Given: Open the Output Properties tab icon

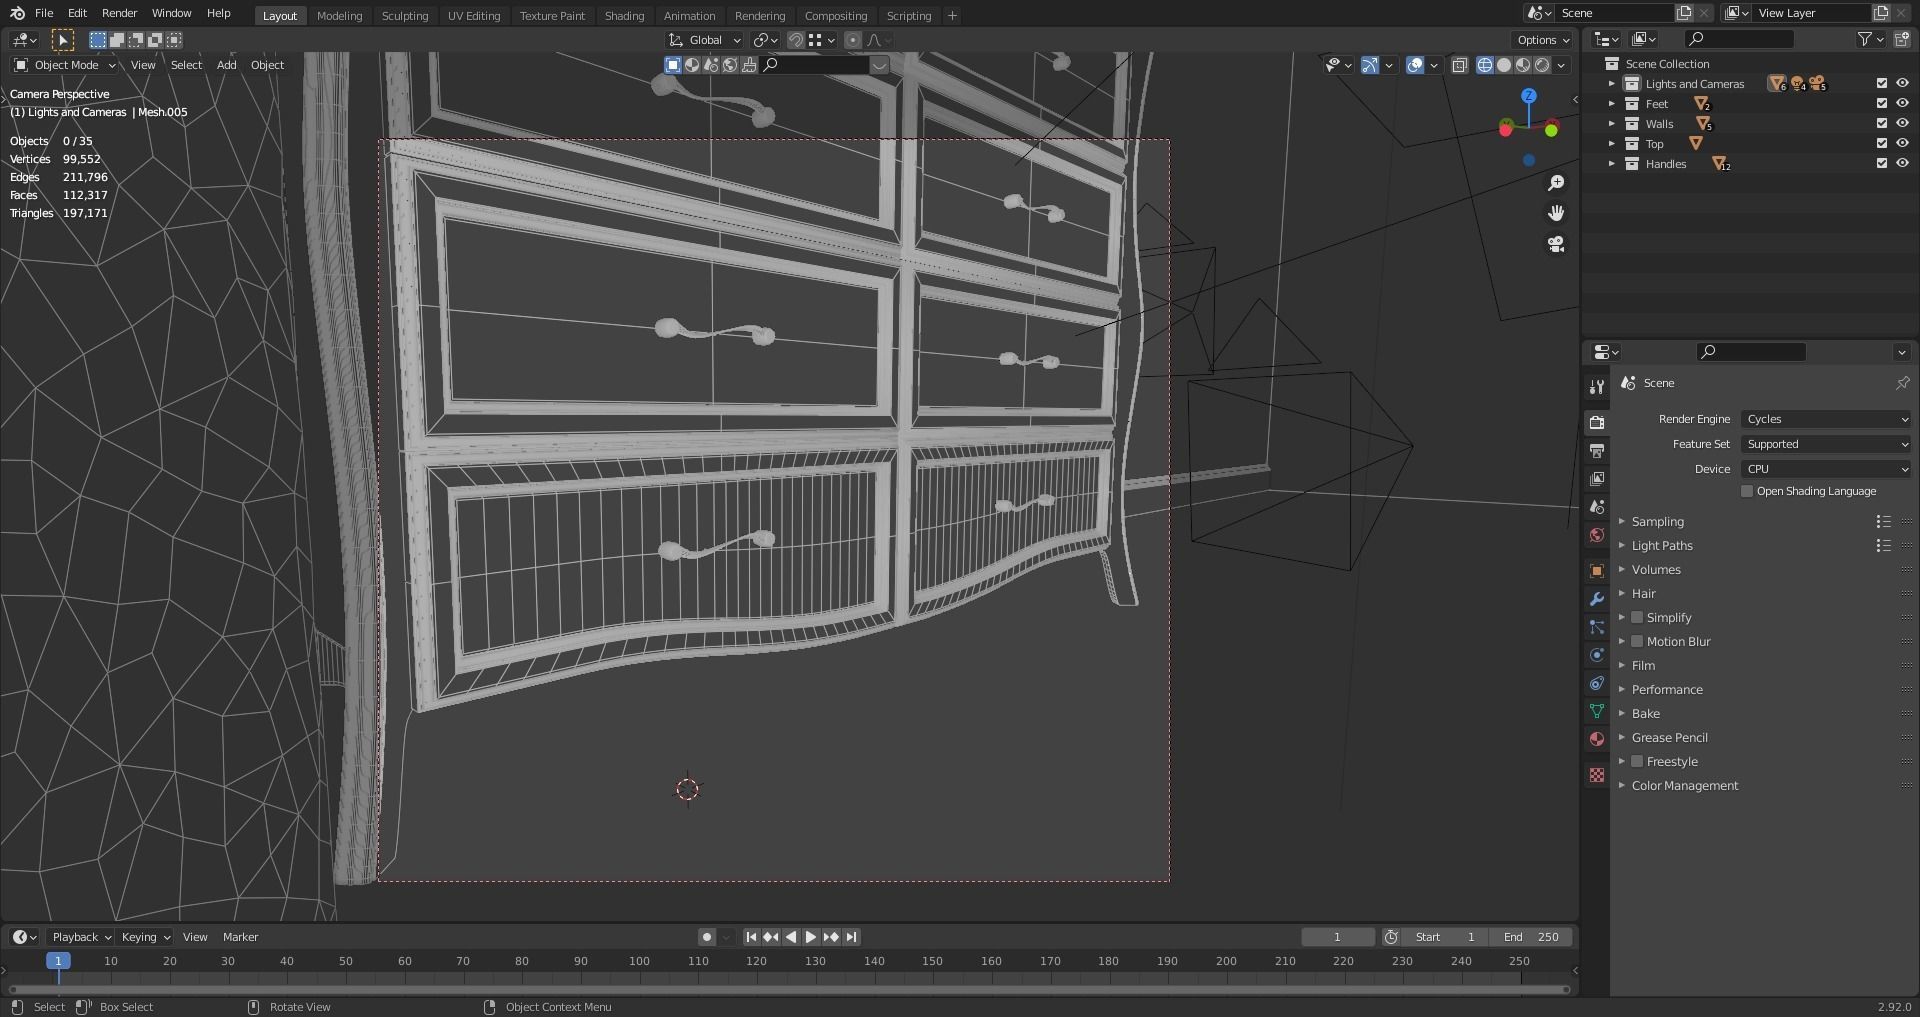Looking at the screenshot, I should point(1597,451).
